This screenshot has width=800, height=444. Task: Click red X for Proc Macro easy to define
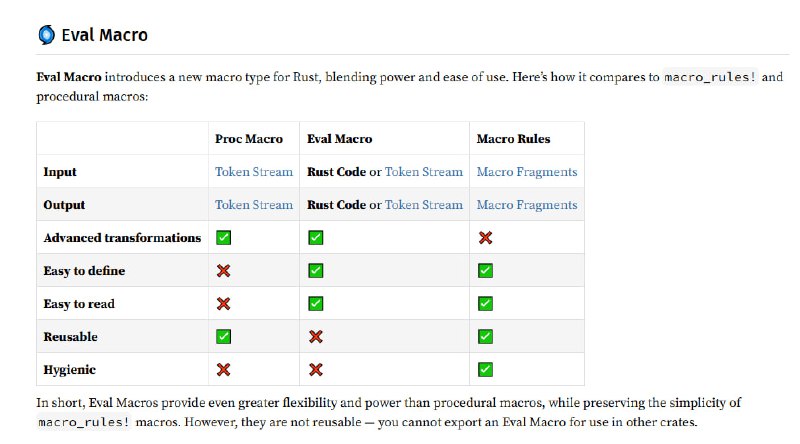(x=224, y=271)
